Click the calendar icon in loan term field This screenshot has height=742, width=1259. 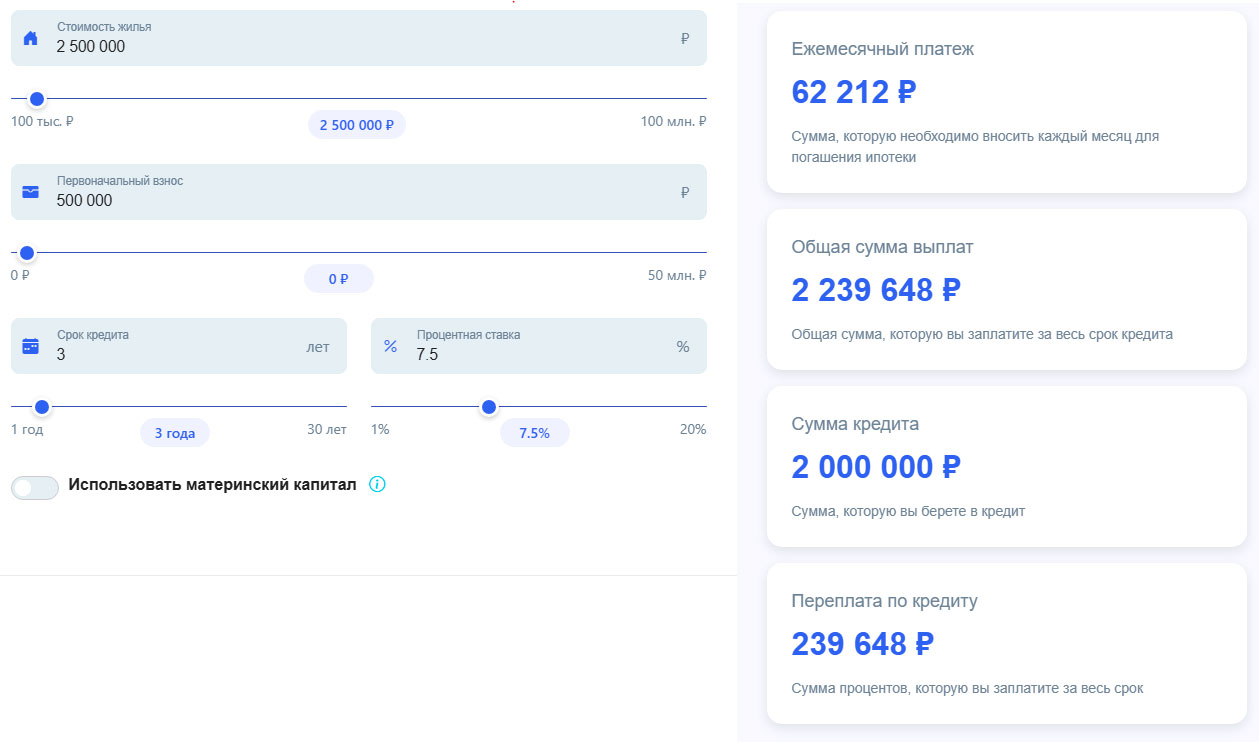(x=30, y=346)
